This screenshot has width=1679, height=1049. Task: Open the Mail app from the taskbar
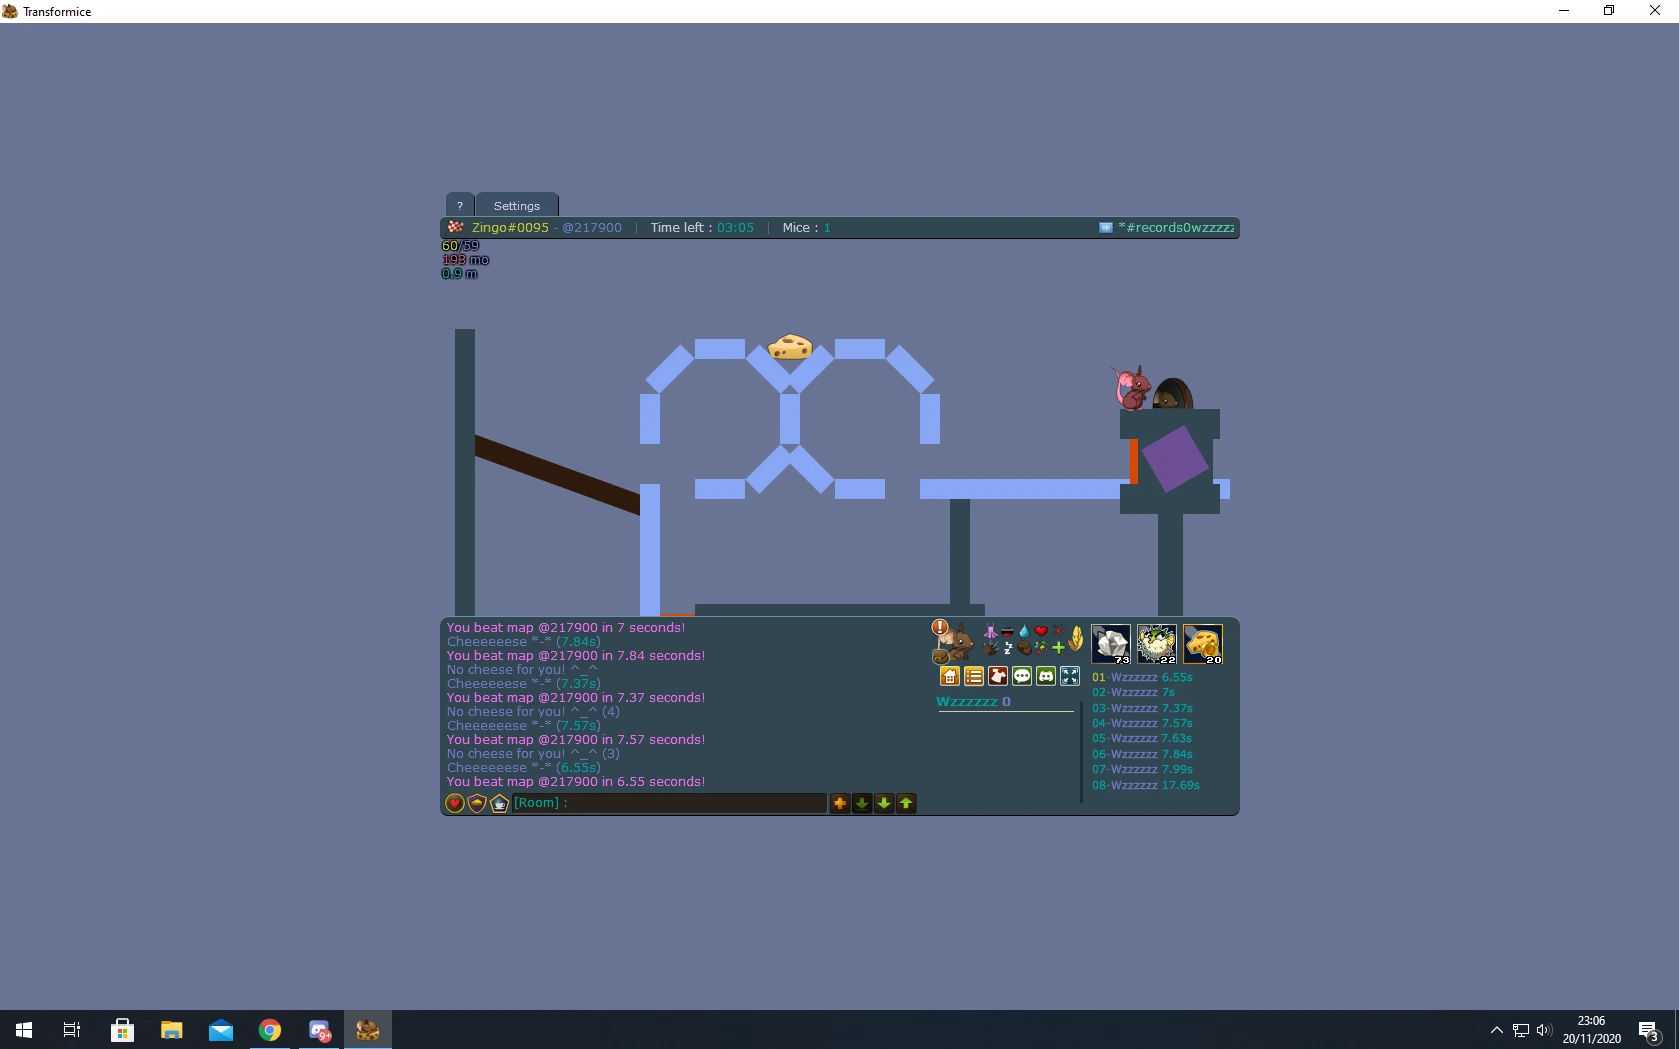click(x=221, y=1029)
